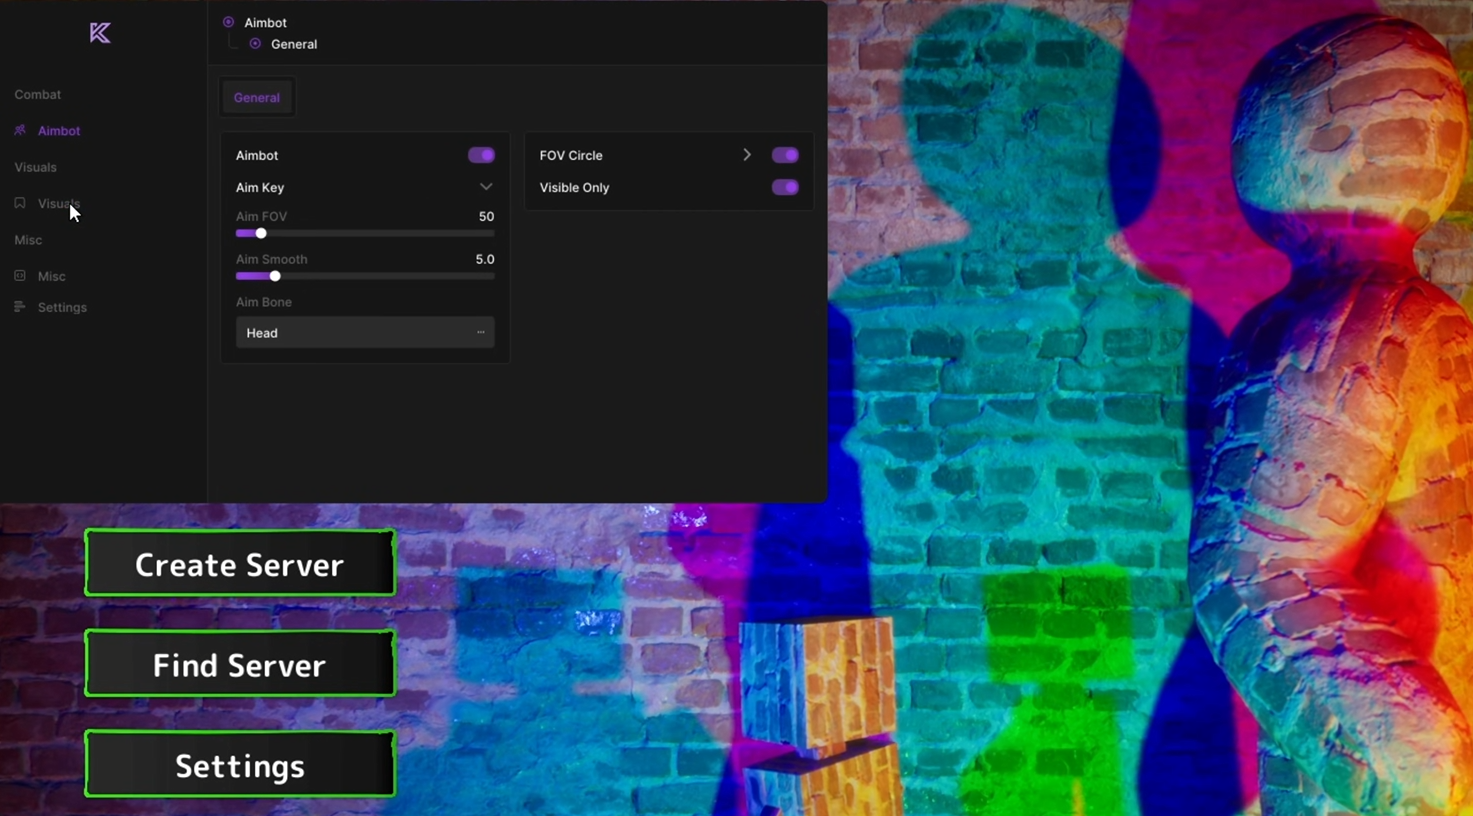Click the Create Server button
Viewport: 1473px width, 816px height.
(x=240, y=563)
